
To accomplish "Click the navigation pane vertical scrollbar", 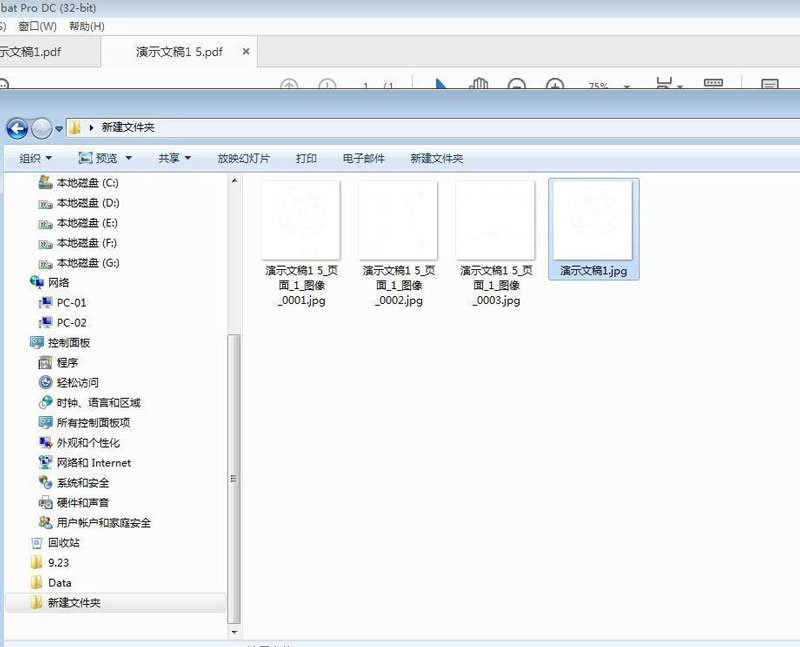I will pos(234,400).
